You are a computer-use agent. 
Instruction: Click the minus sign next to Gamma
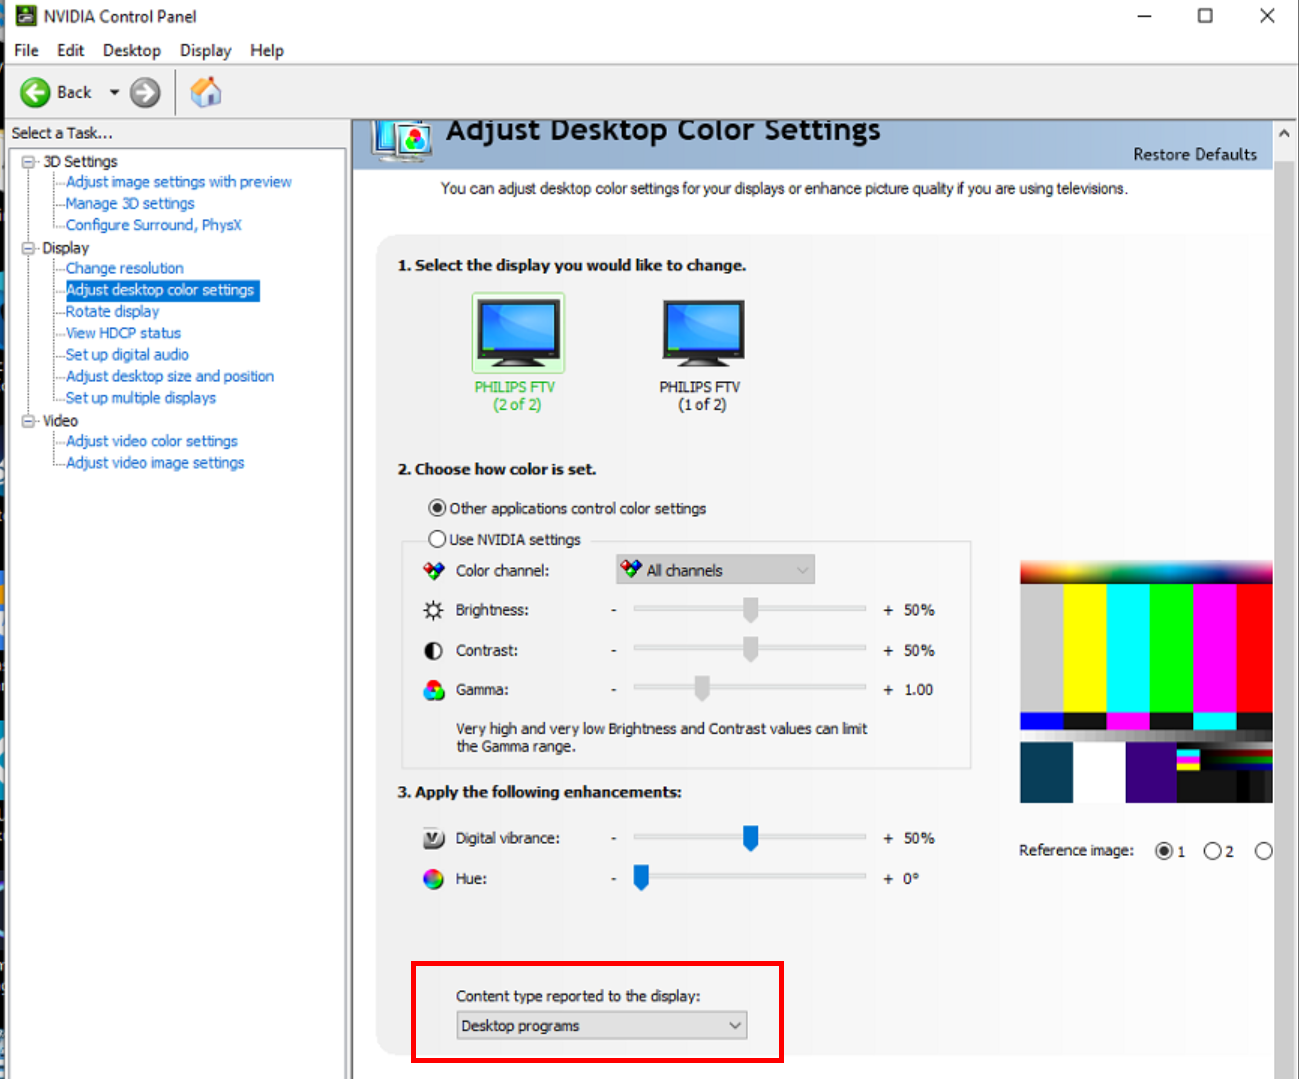tap(614, 689)
